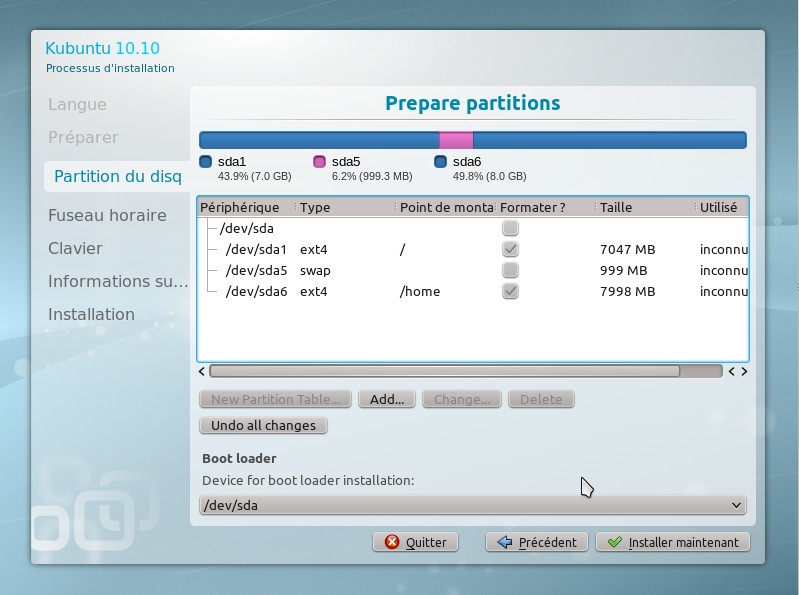Click Undo all changes button
Viewport: 799px width, 595px height.
pyautogui.click(x=263, y=425)
